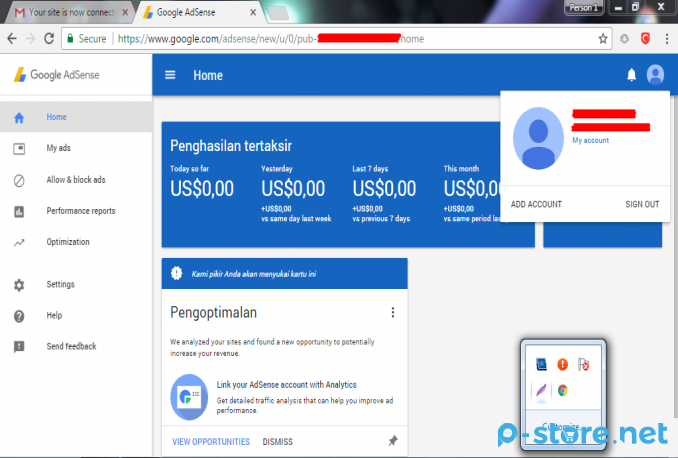Viewport: 678px width, 458px height.
Task: Click VIEW OPPORTUNITIES link
Action: pos(210,441)
